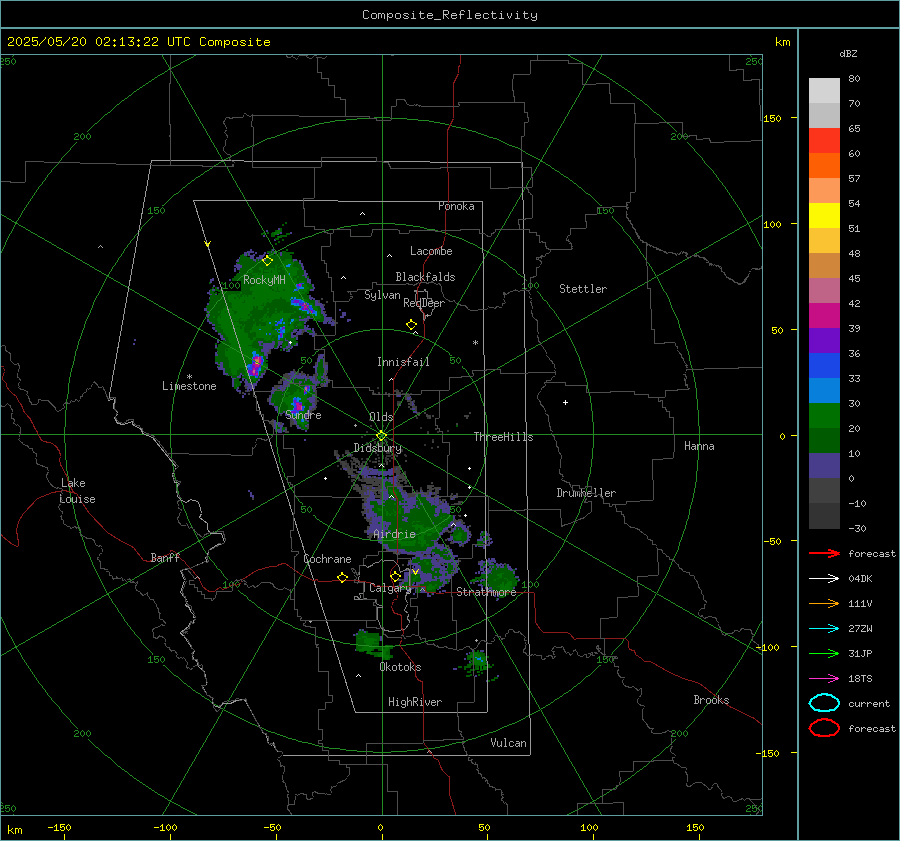900x841 pixels.
Task: Click yellow diamond marker above RockyMH
Action: pos(267,261)
